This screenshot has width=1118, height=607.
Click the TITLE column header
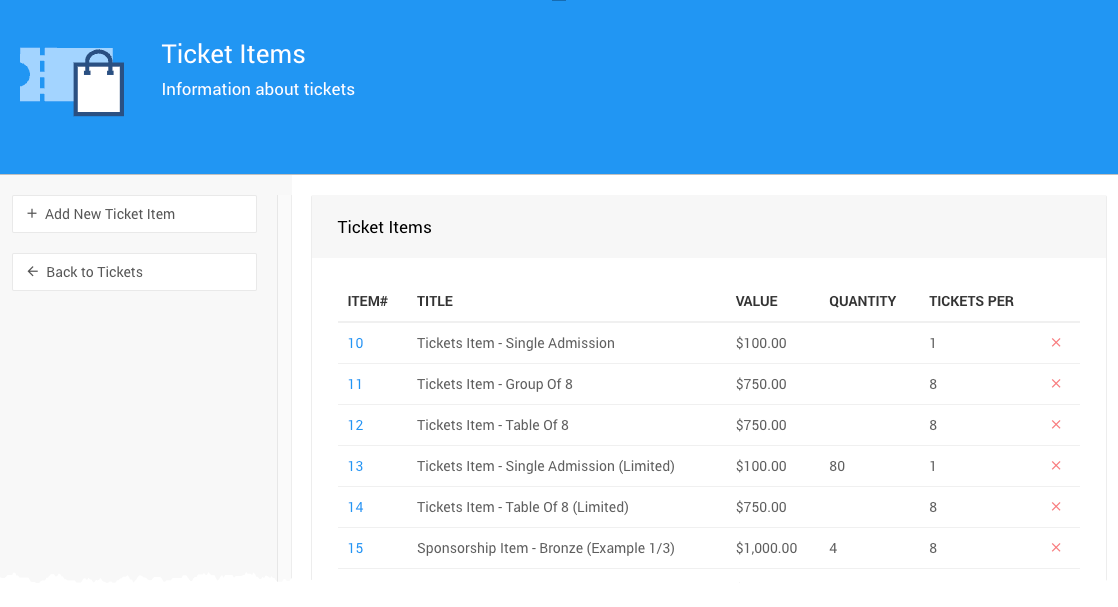435,301
